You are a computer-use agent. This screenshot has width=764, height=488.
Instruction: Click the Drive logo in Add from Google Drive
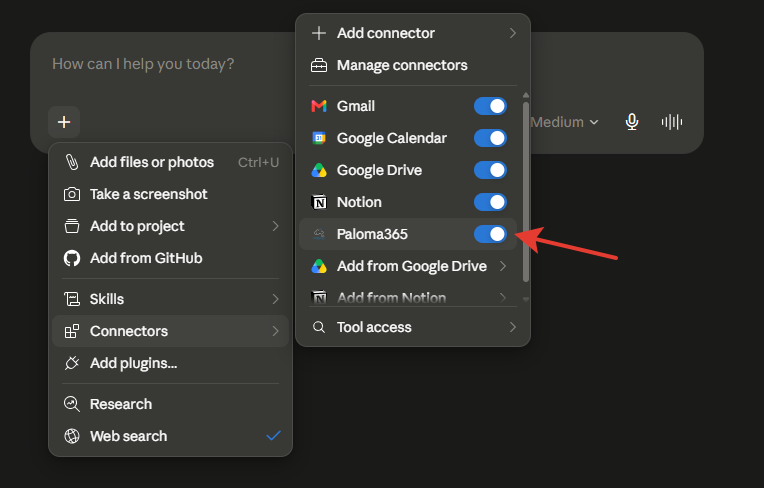[319, 266]
